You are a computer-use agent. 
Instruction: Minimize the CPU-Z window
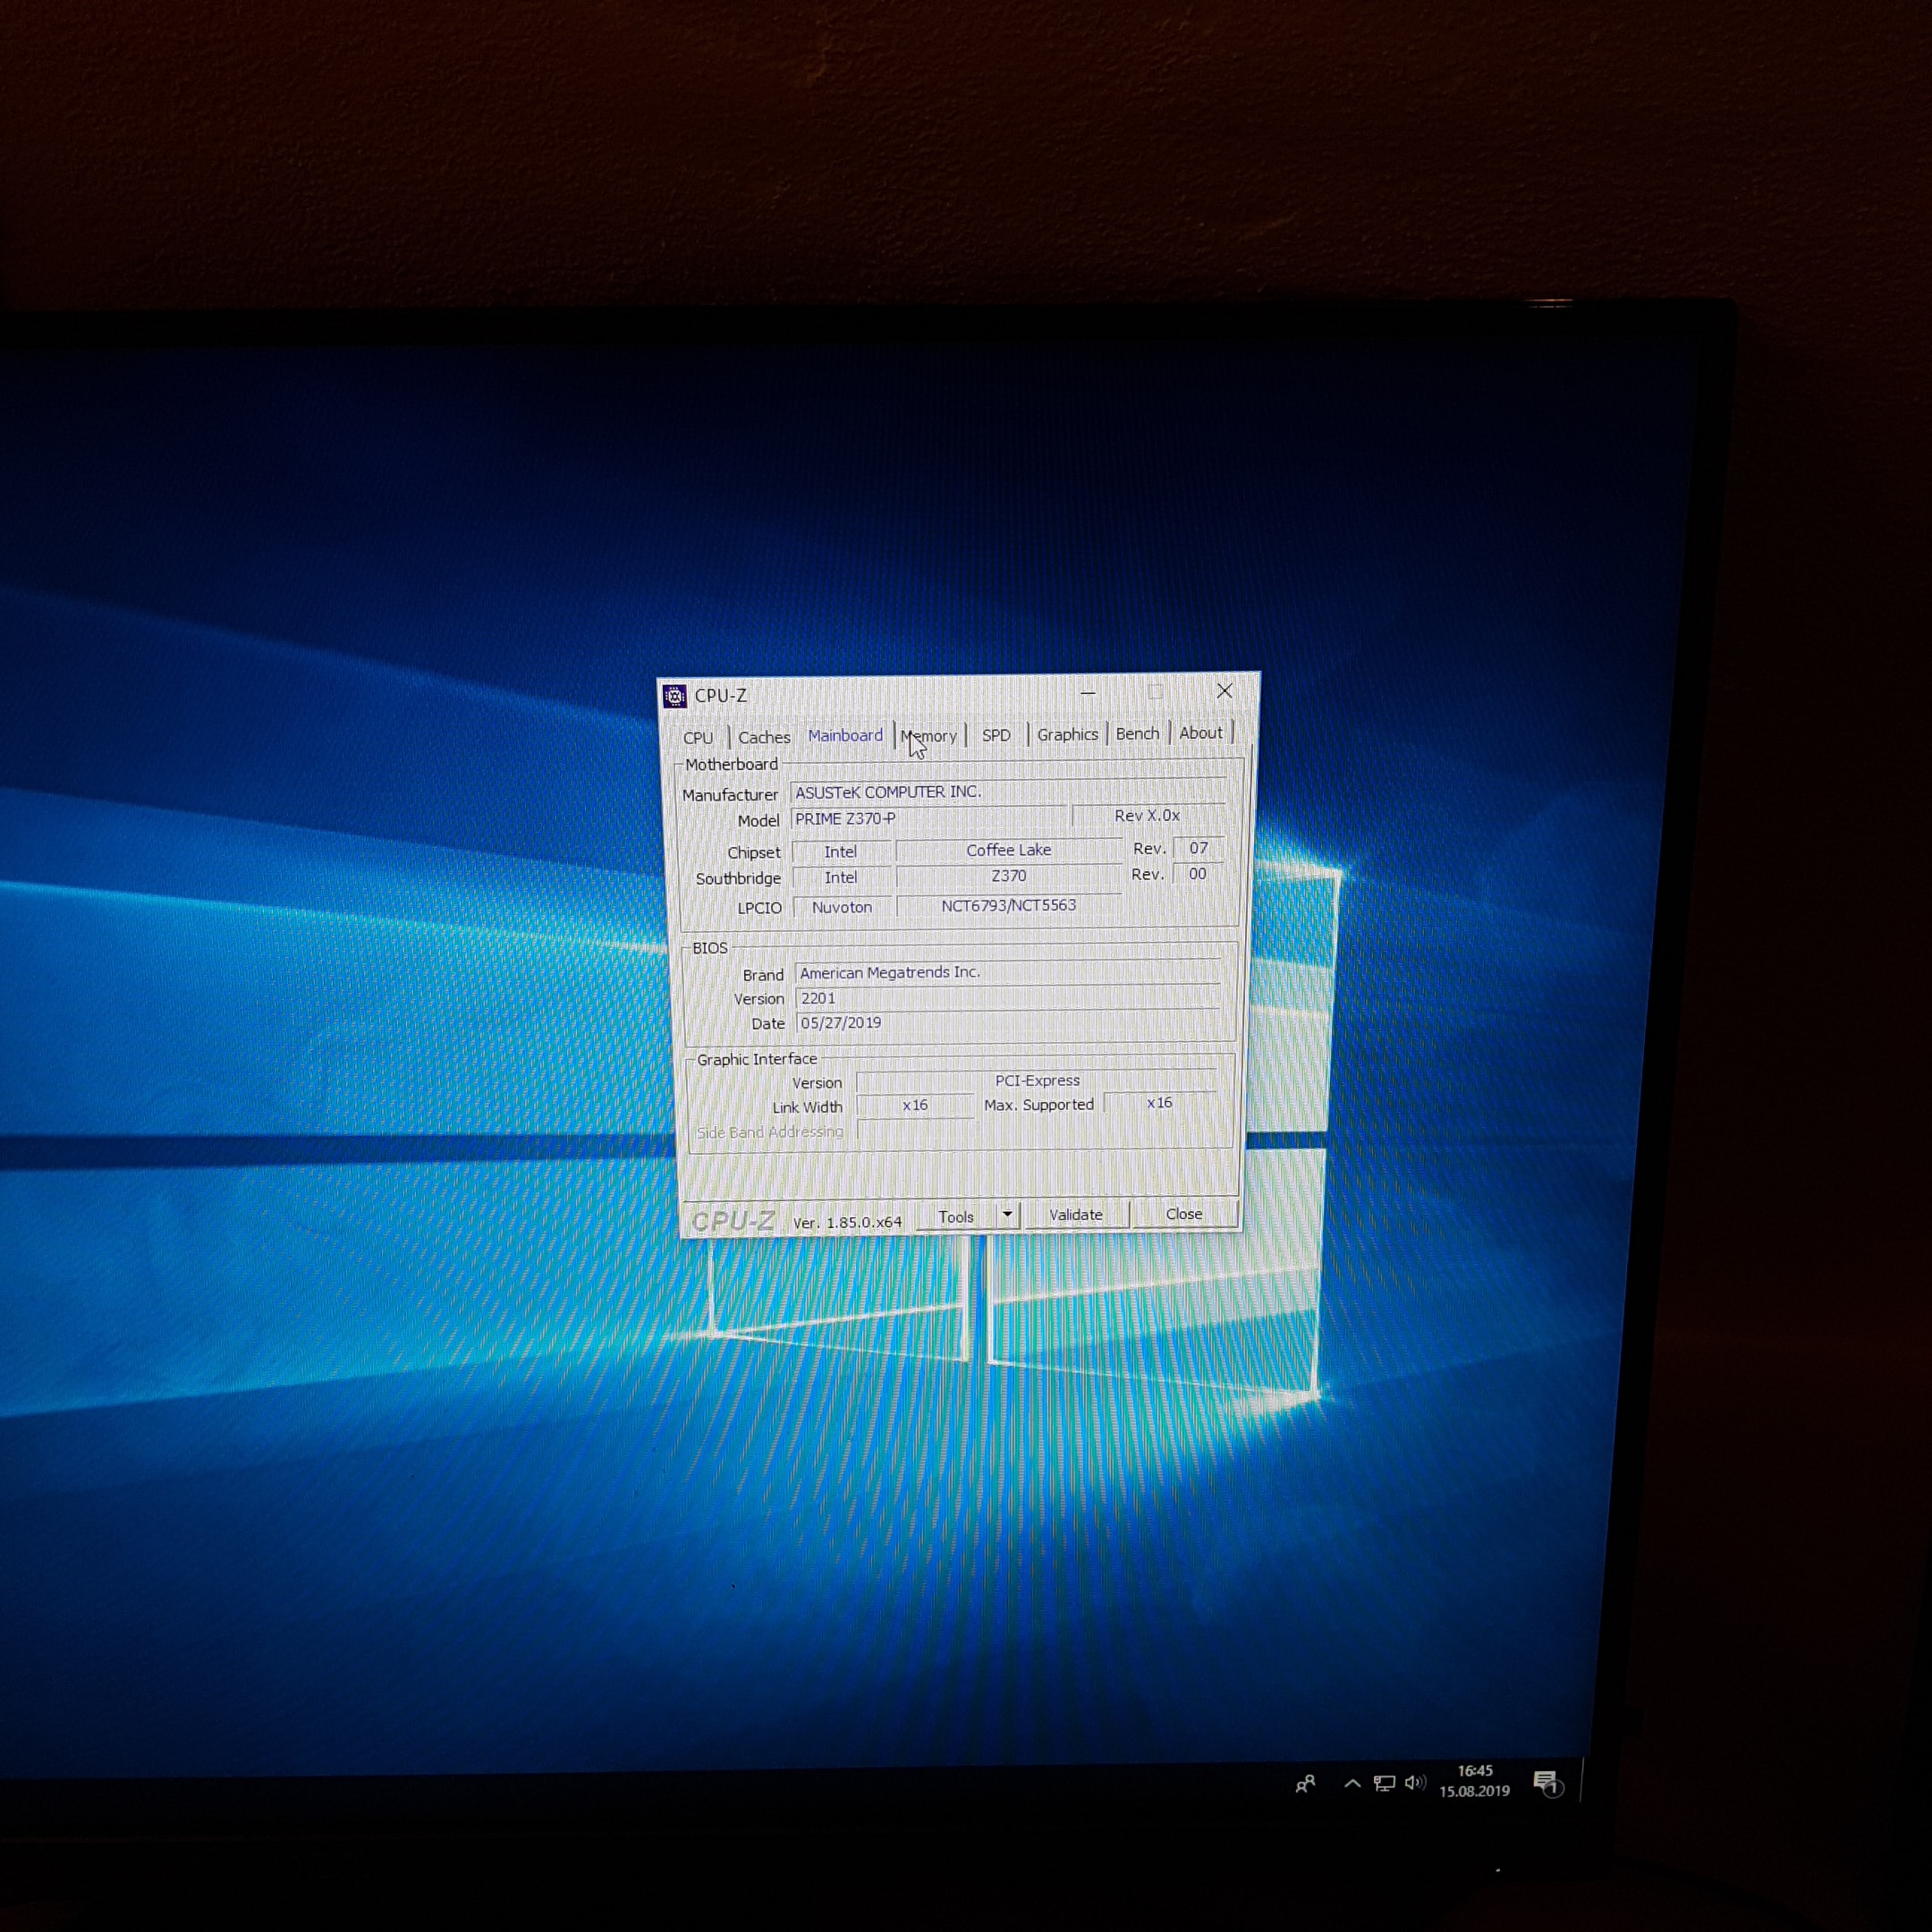(1088, 692)
